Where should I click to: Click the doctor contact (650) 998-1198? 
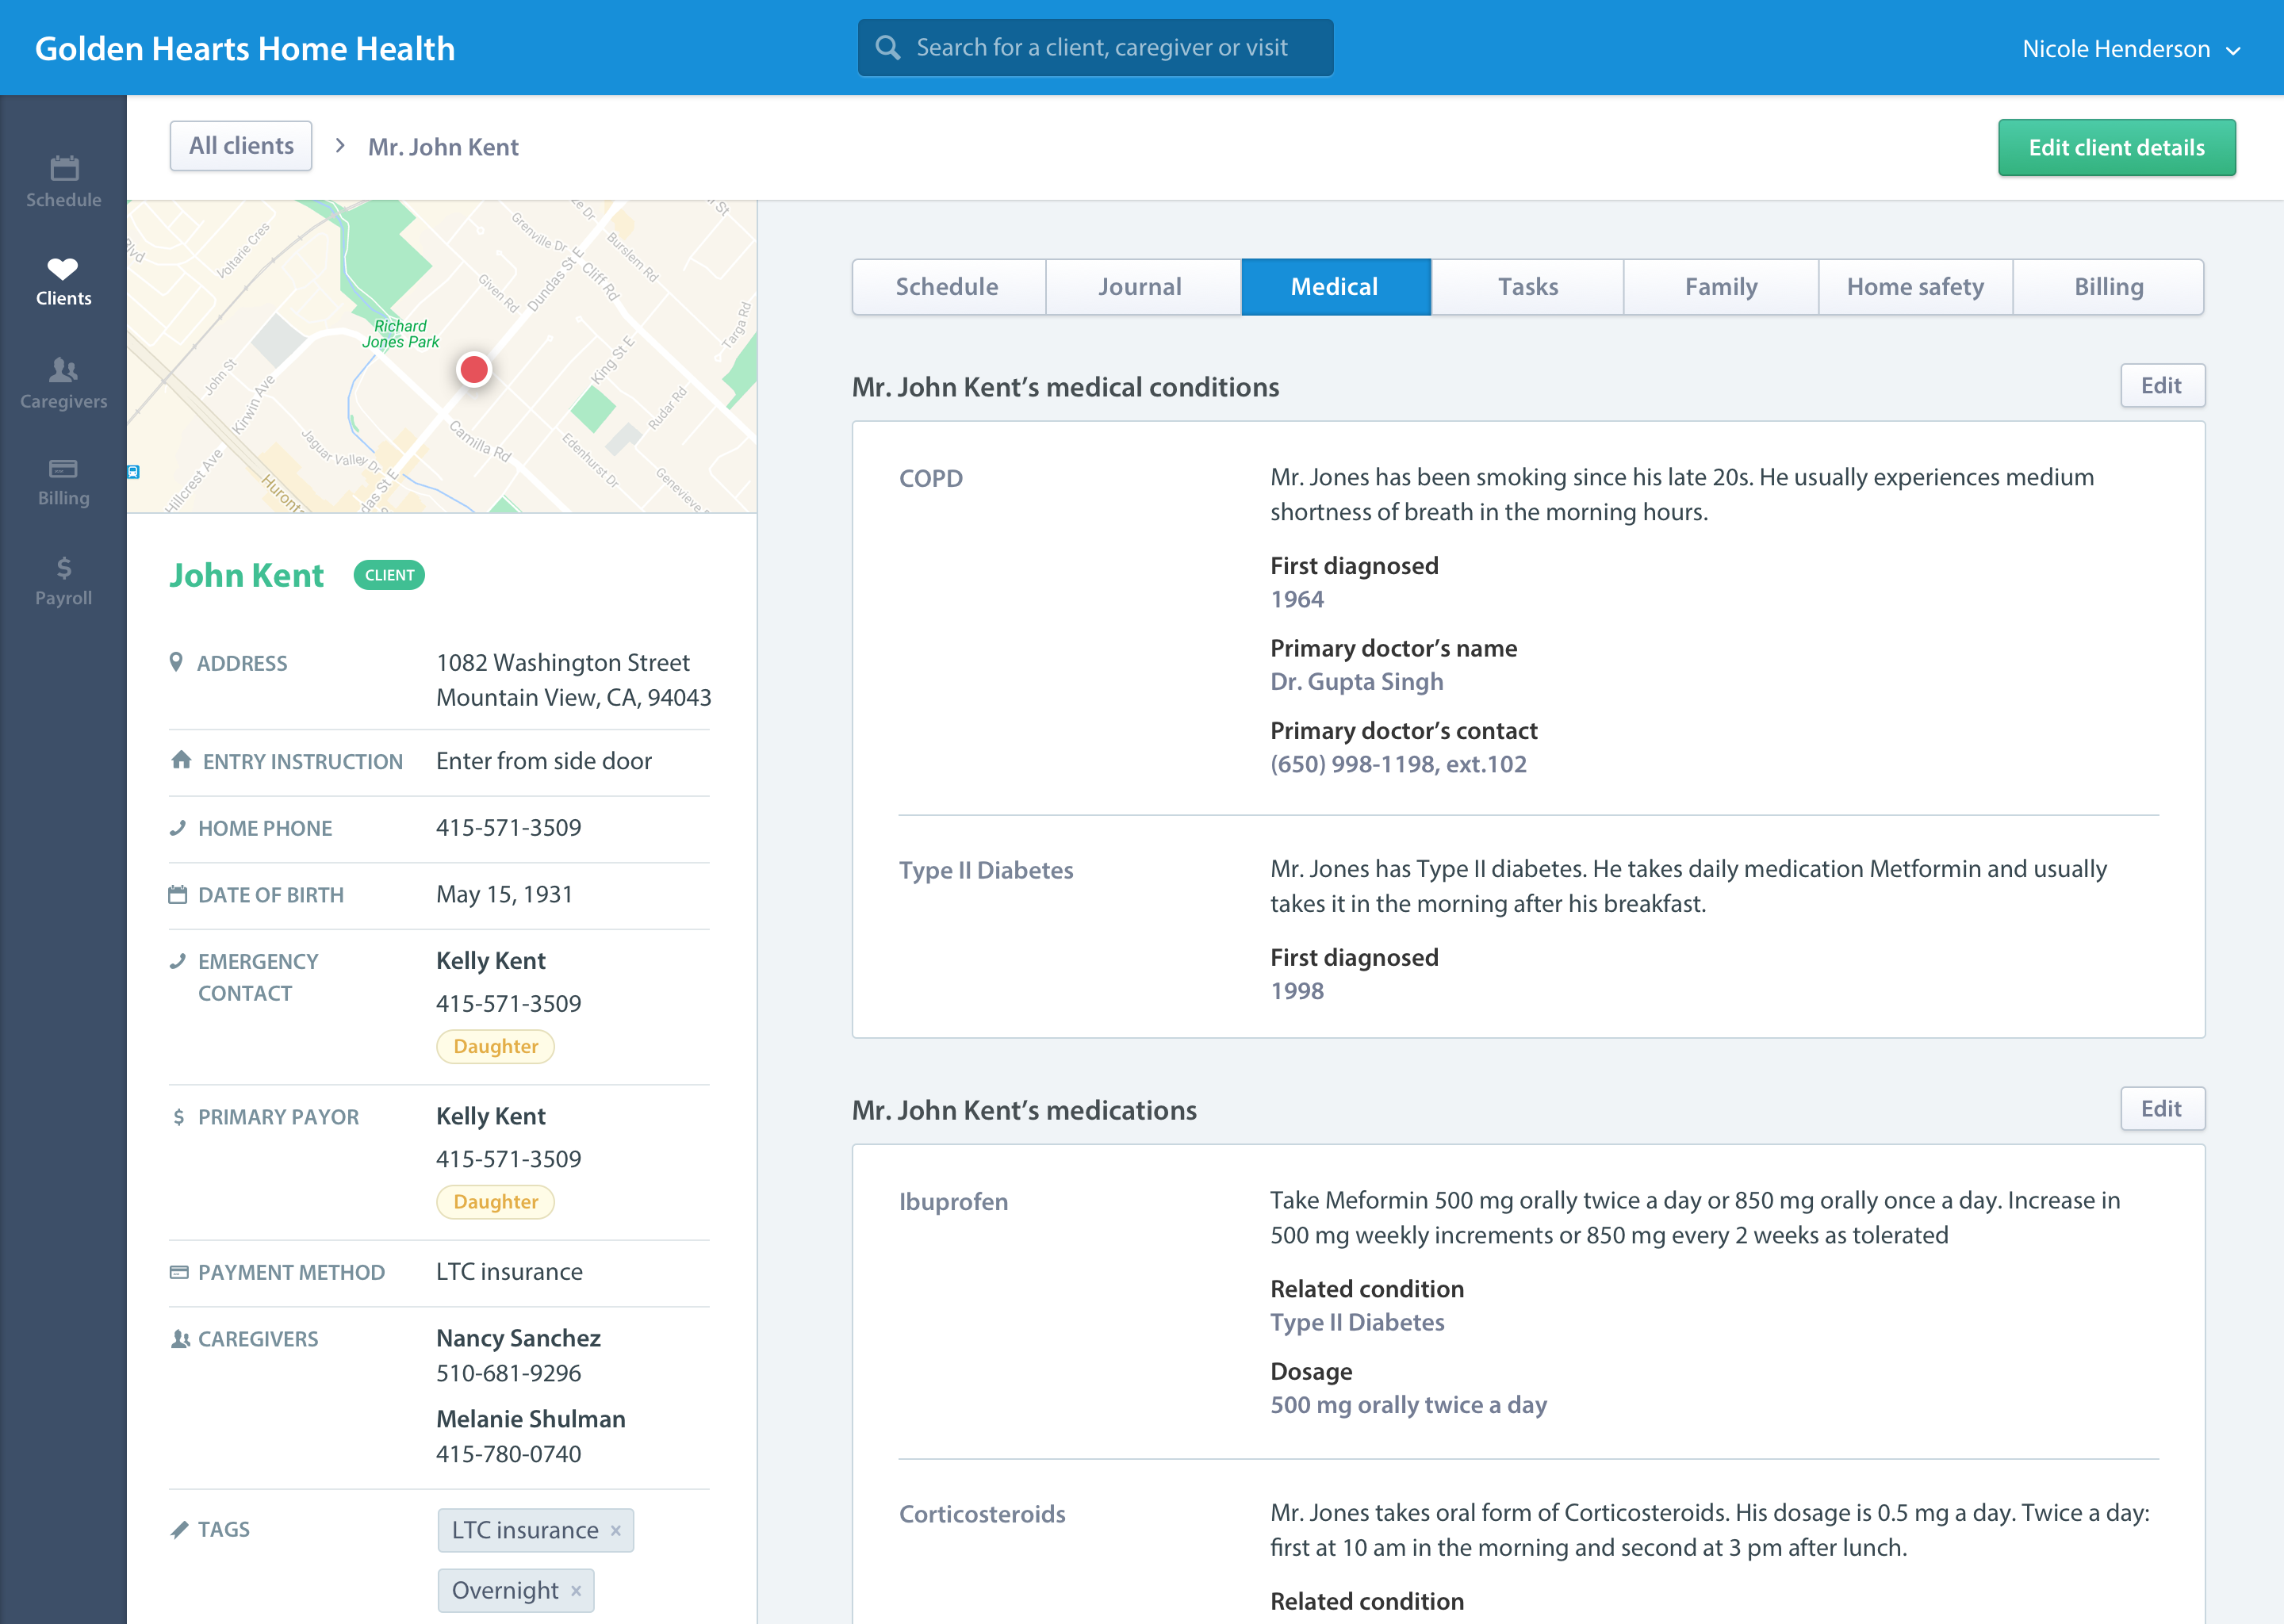tap(1398, 764)
